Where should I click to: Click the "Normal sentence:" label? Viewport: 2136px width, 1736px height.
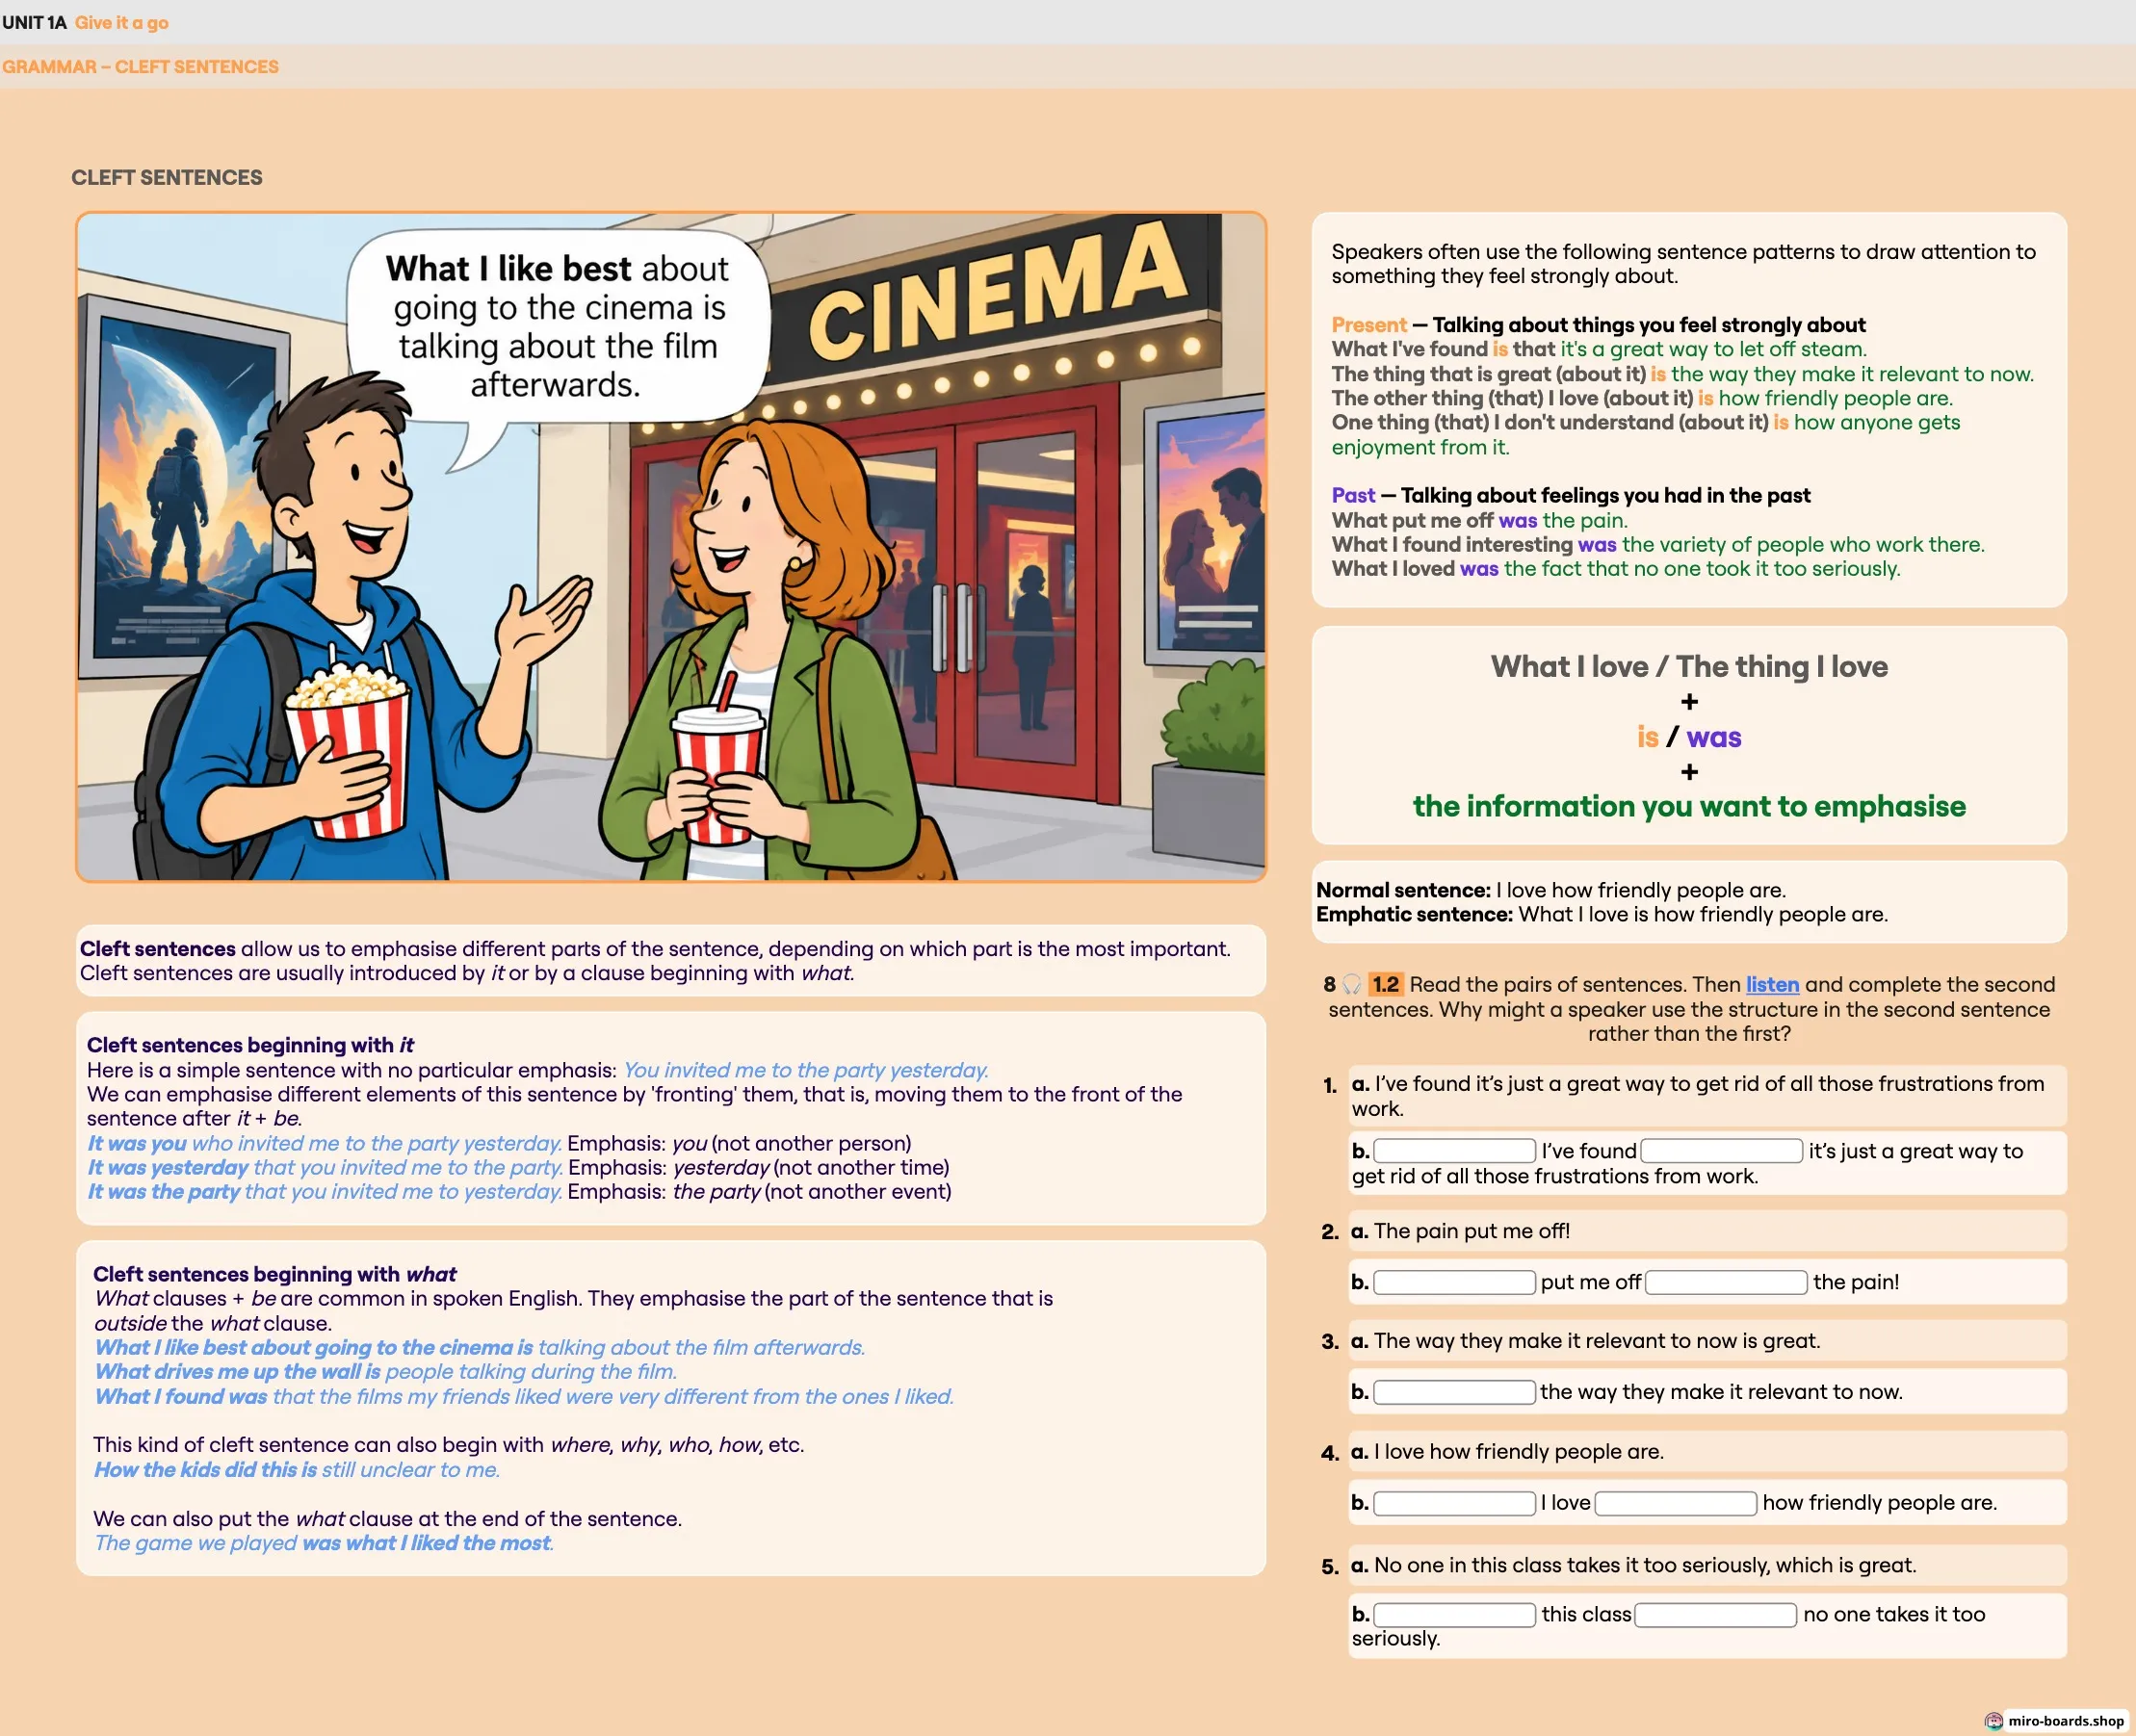coord(1403,890)
